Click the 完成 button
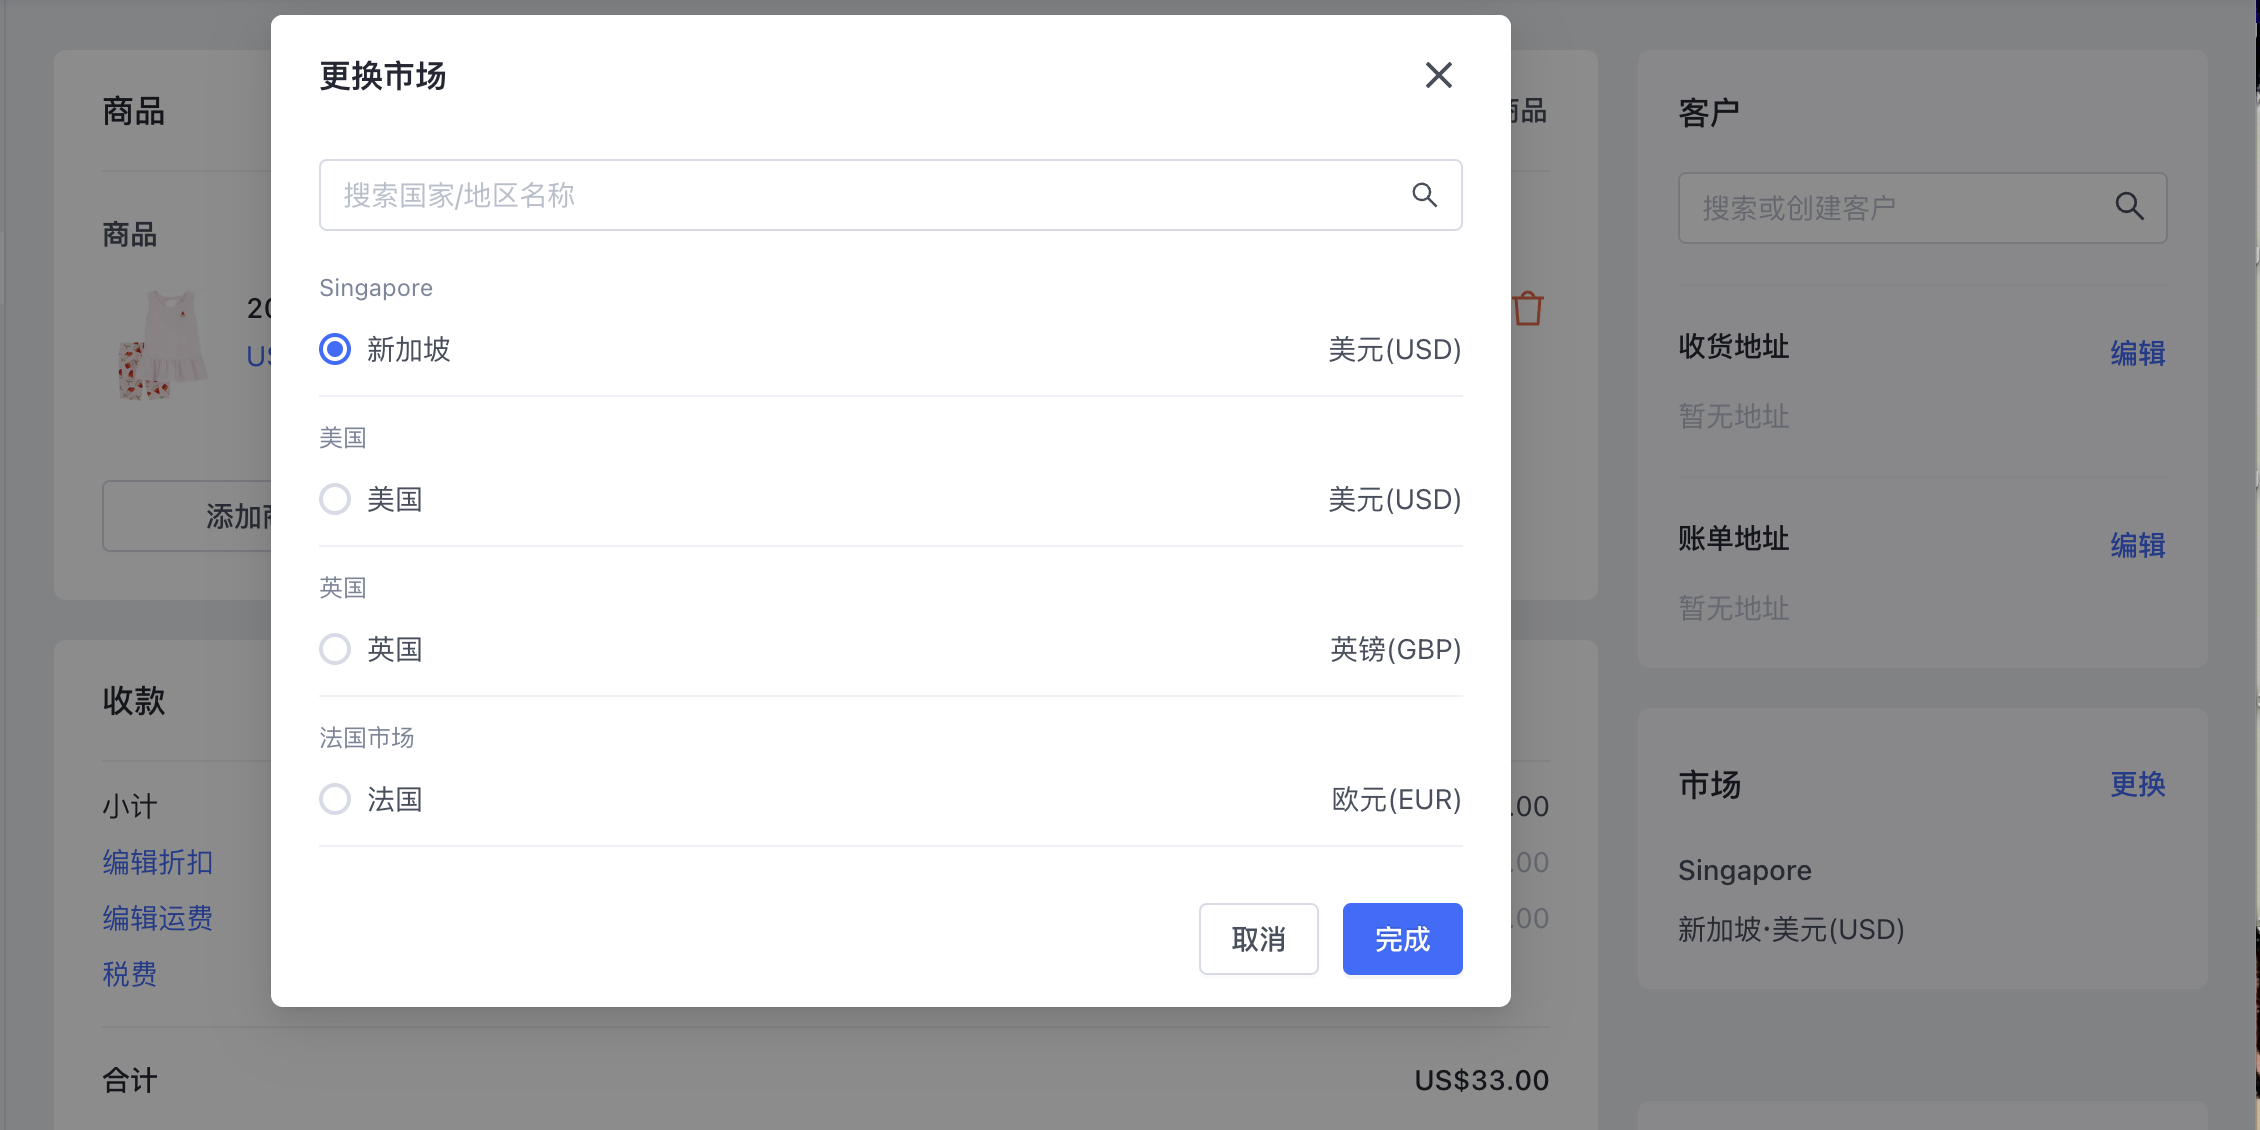This screenshot has width=2260, height=1130. click(1402, 939)
